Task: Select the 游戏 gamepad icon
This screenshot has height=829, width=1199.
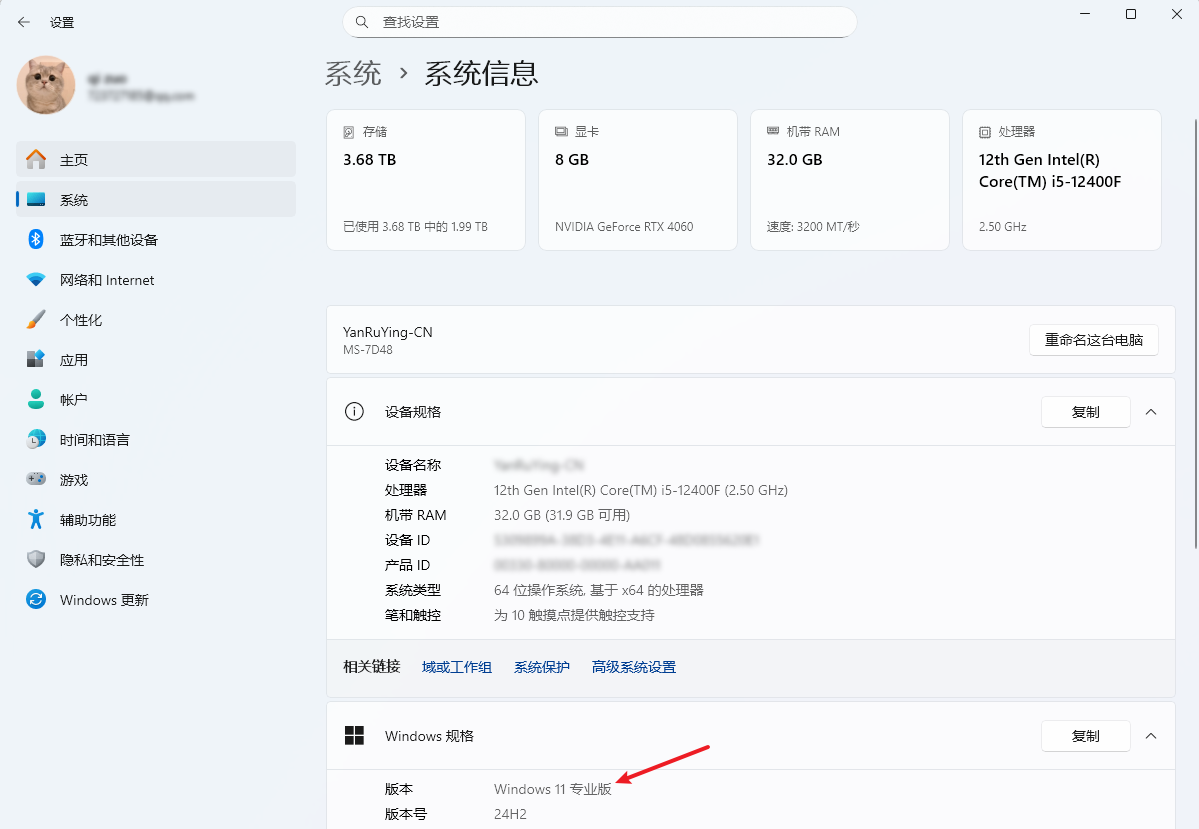Action: point(36,480)
